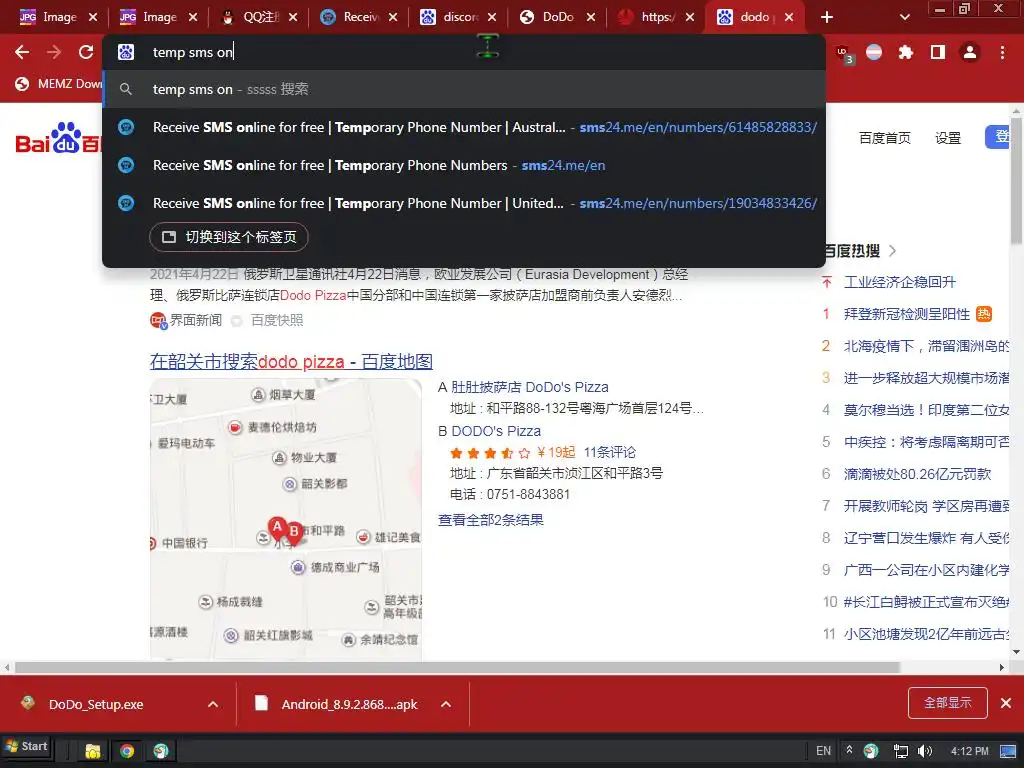Click the blue 登录 login button

point(998,137)
